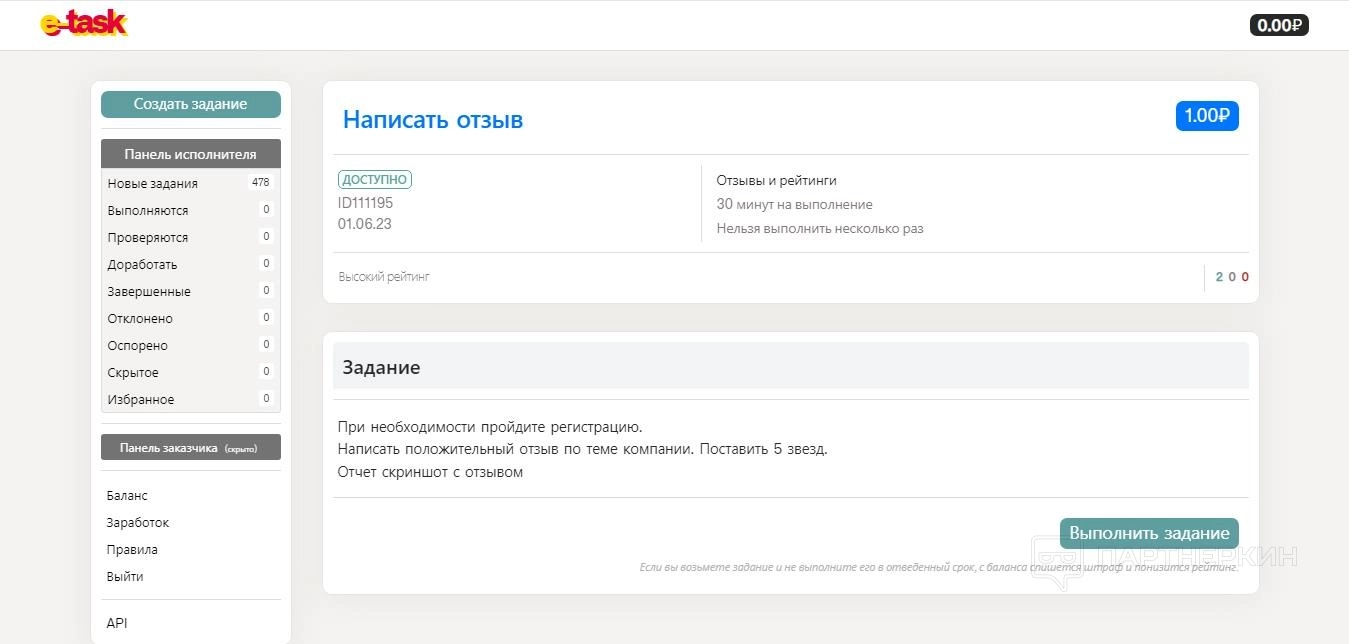Open Проверяются tasks

click(x=148, y=238)
